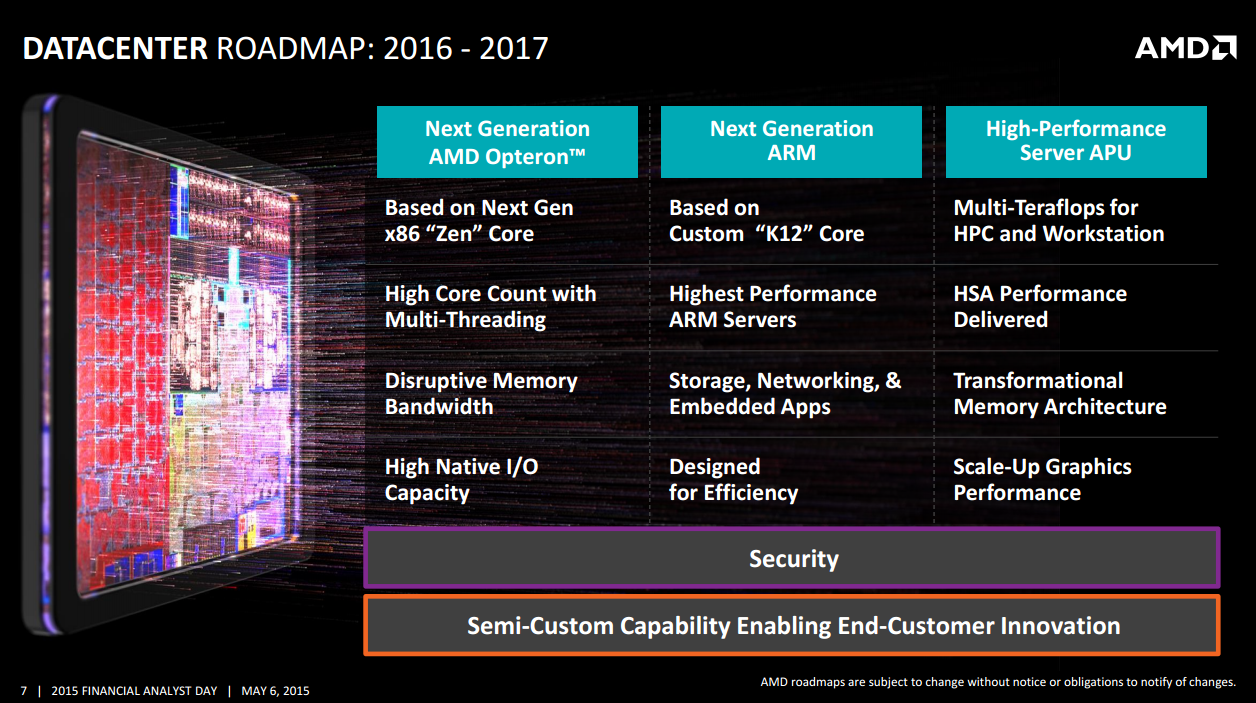Click the x86 "Zen" Core text
This screenshot has width=1256, height=703.
pos(459,234)
